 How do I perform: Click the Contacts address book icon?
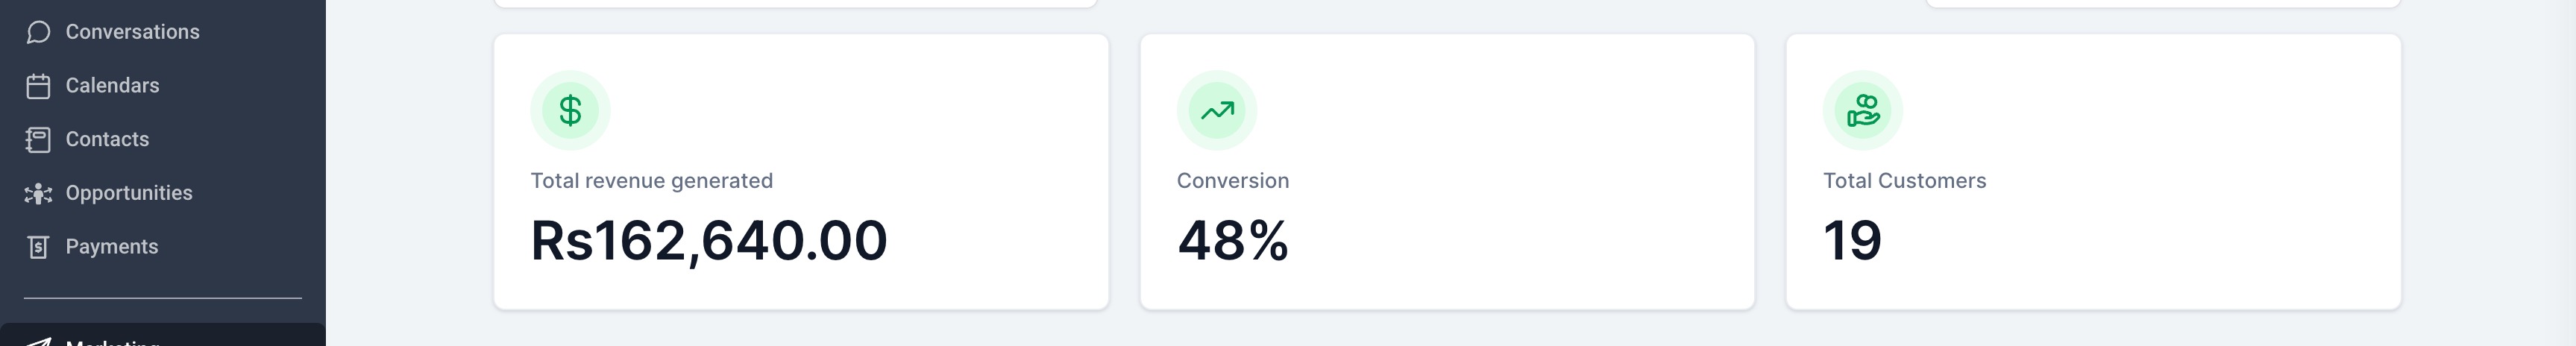(x=38, y=140)
